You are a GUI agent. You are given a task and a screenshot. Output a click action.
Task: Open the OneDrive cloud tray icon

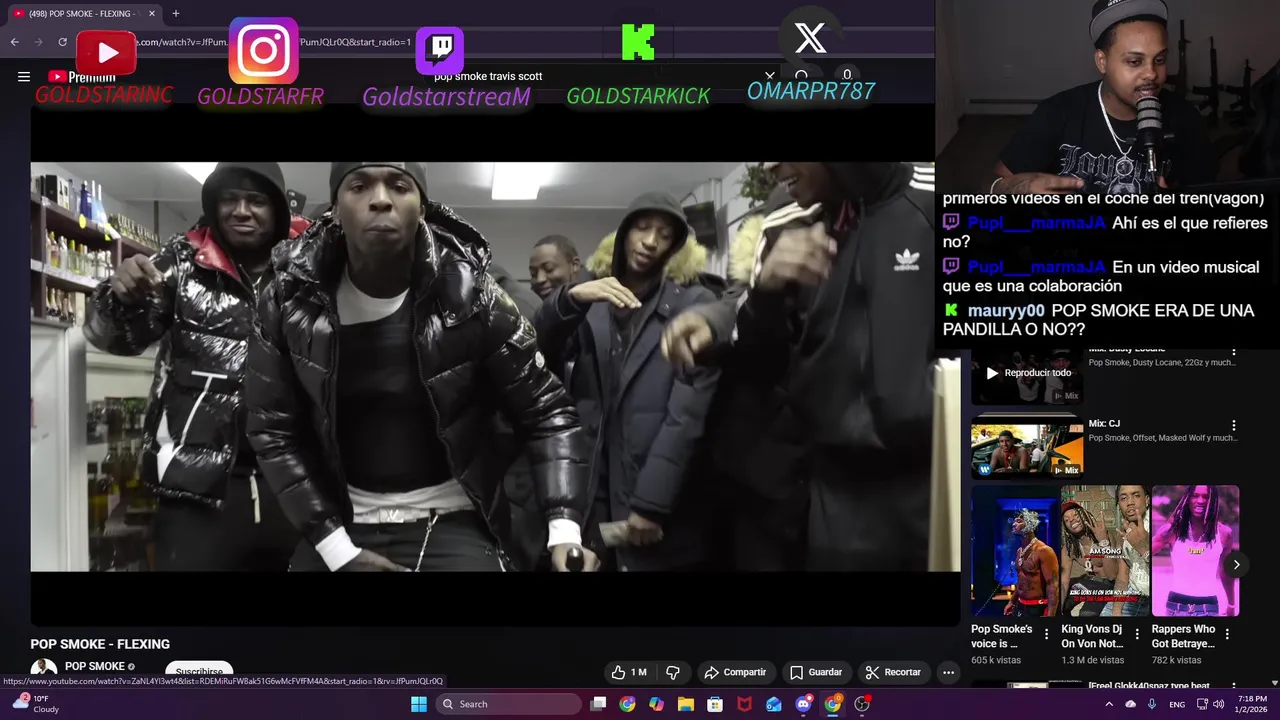click(1131, 704)
